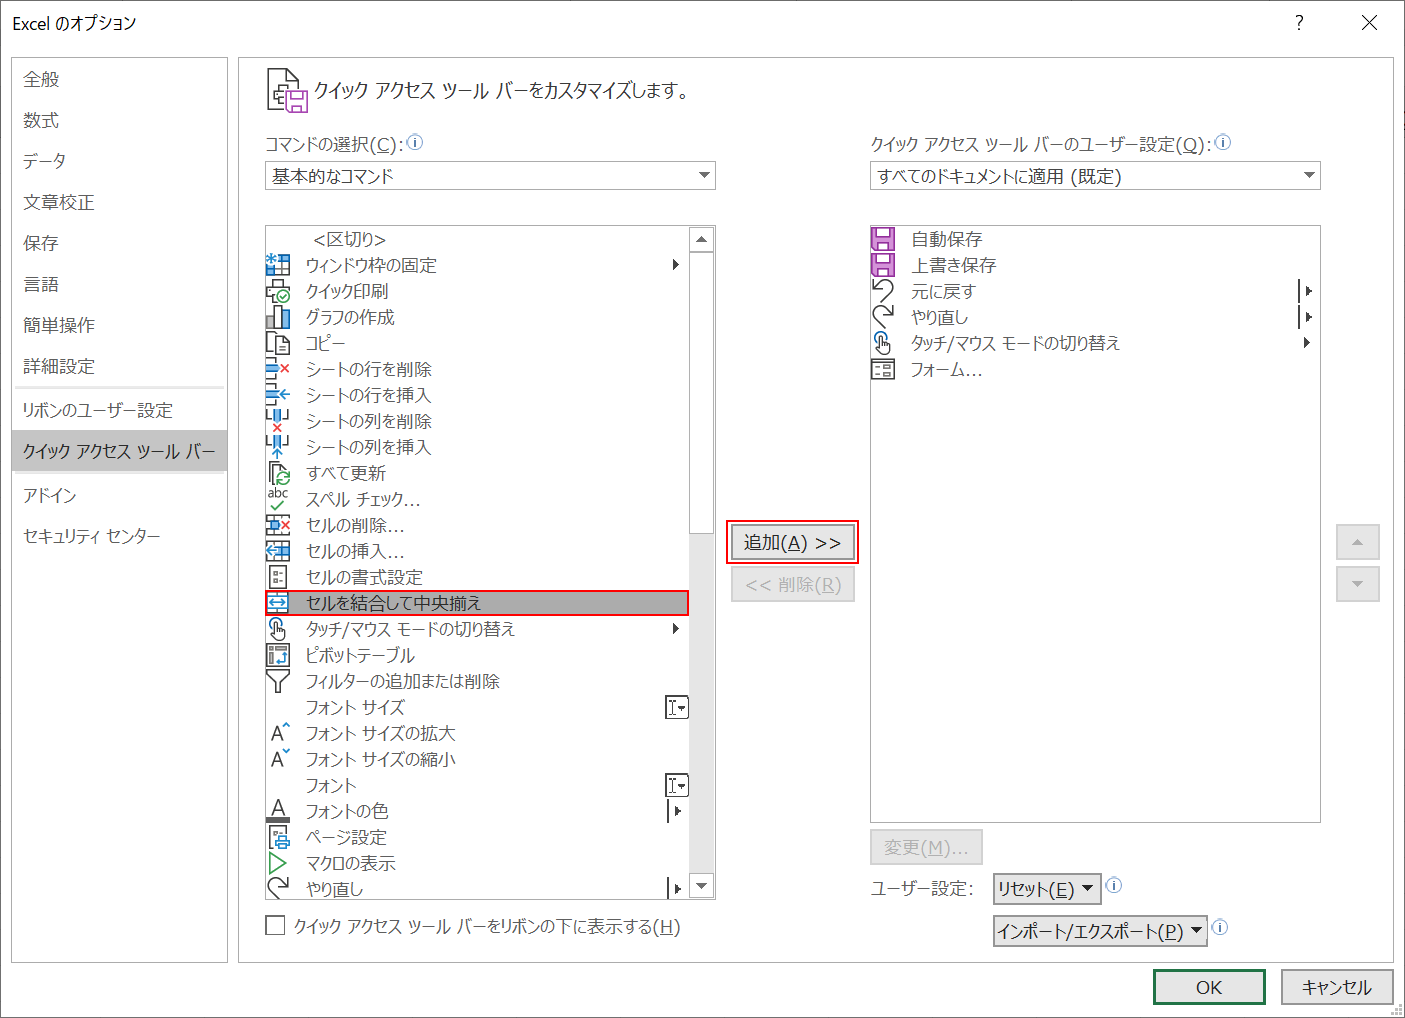1405x1018 pixels.
Task: Enable クイック アクセス ツール バーをリボンの下に表示する
Action: click(275, 925)
